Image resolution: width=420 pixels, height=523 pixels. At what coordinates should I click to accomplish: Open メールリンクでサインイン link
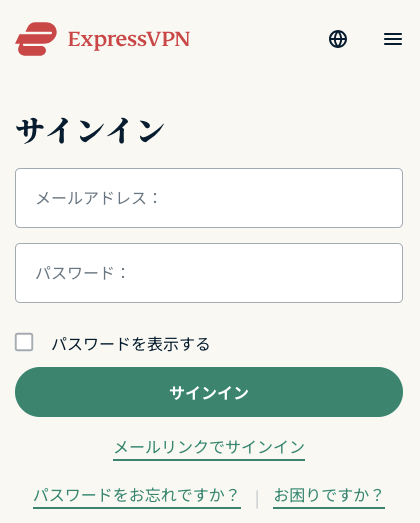click(x=209, y=448)
